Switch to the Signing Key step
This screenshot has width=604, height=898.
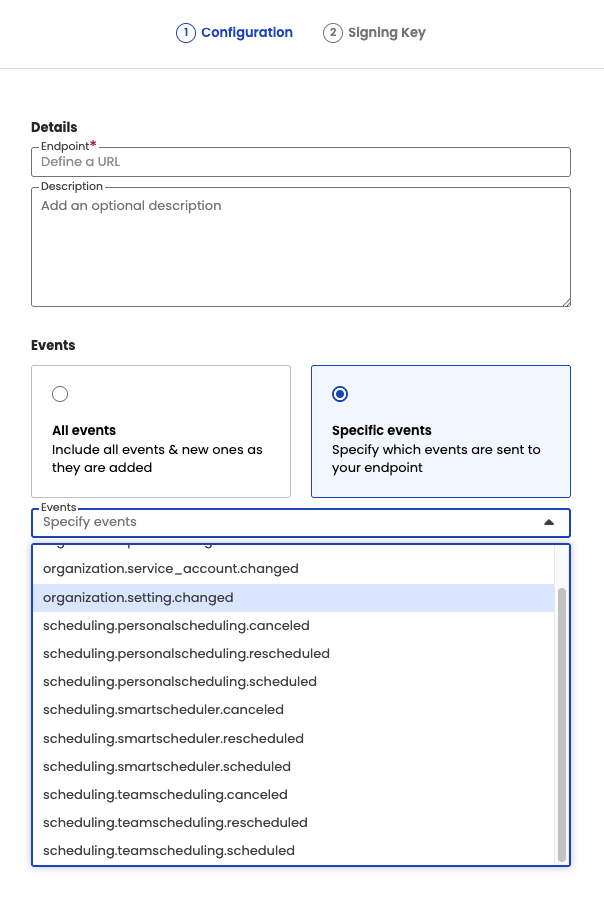point(386,33)
